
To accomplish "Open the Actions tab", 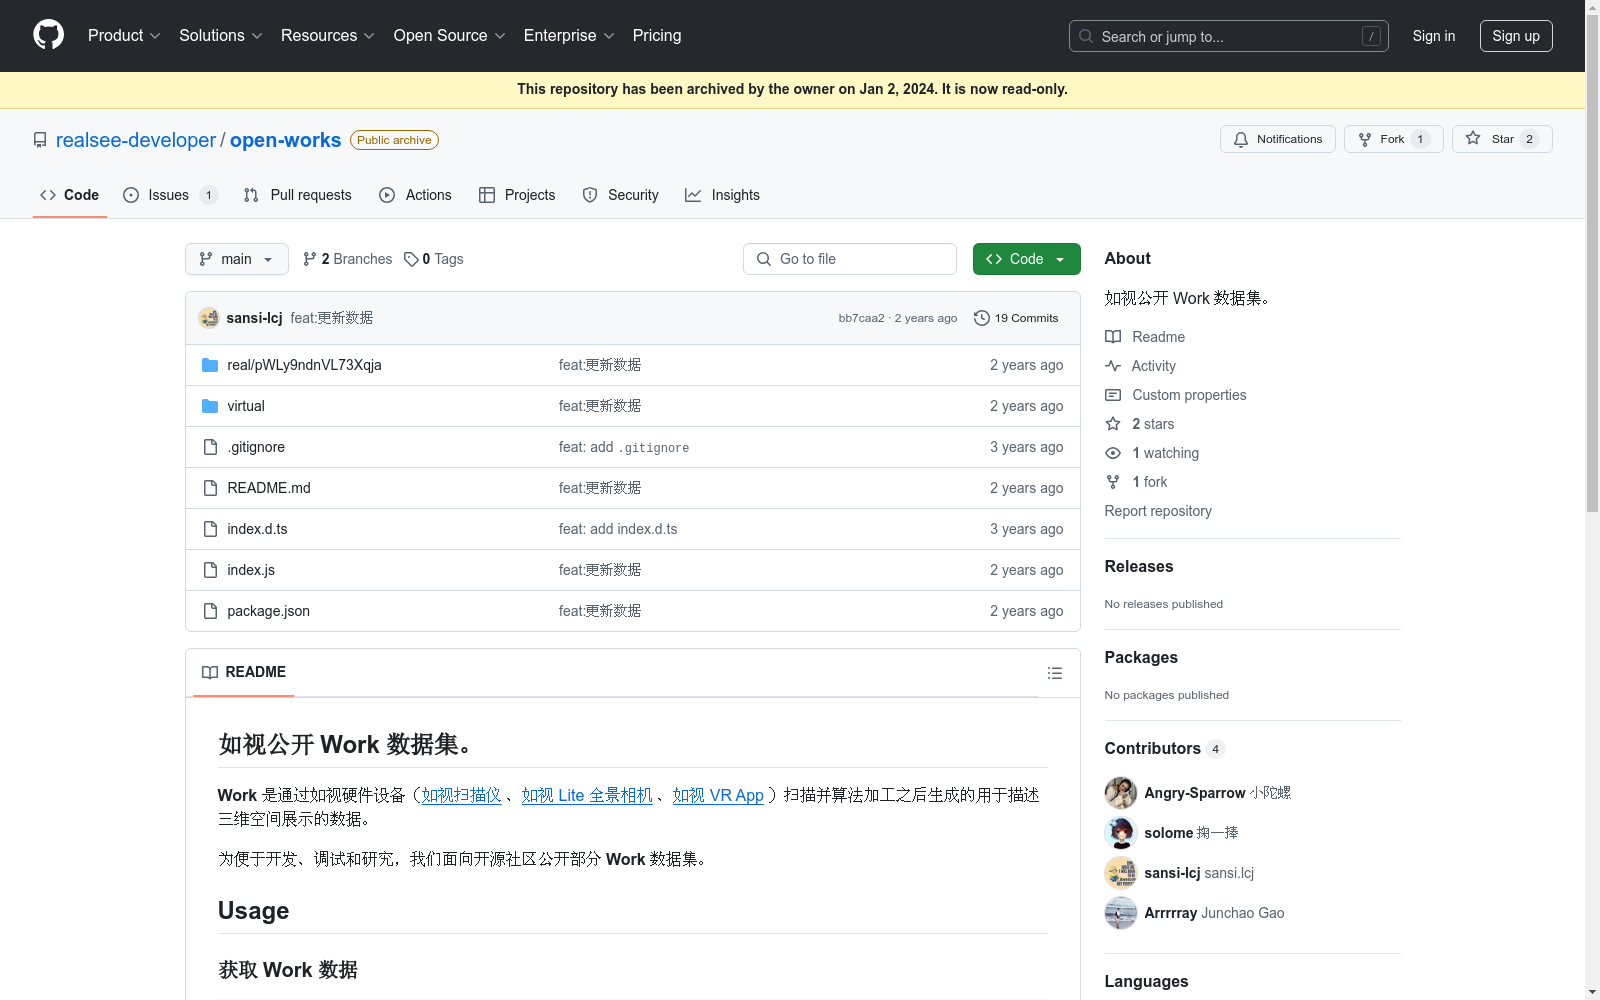I will (x=416, y=195).
